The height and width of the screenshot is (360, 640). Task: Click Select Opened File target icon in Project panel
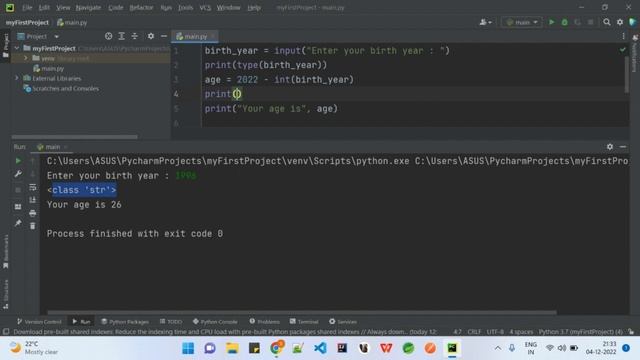[108, 36]
